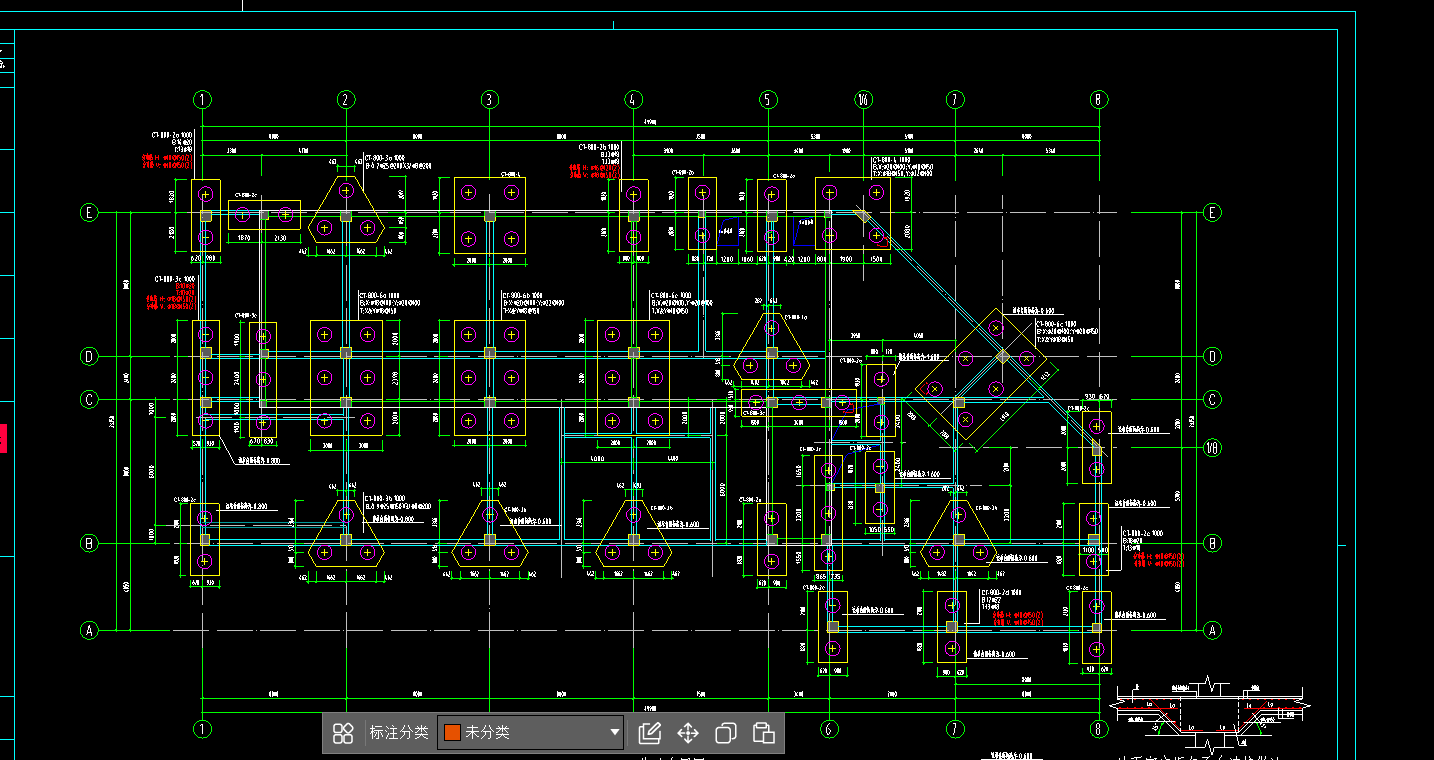1434x760 pixels.
Task: Click grid axis bubble number 2
Action: 346,99
